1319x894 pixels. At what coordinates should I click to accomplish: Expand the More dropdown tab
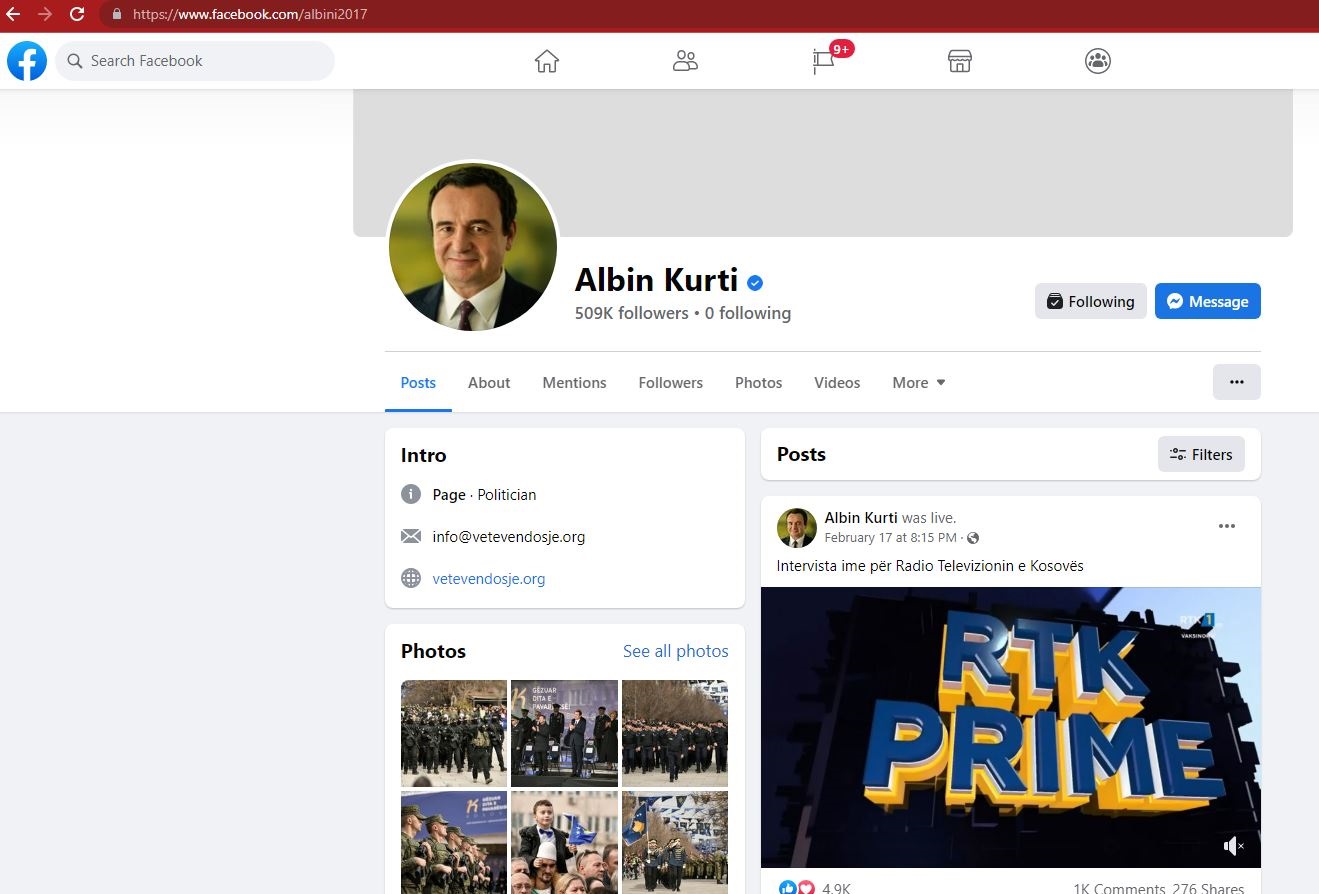[919, 382]
